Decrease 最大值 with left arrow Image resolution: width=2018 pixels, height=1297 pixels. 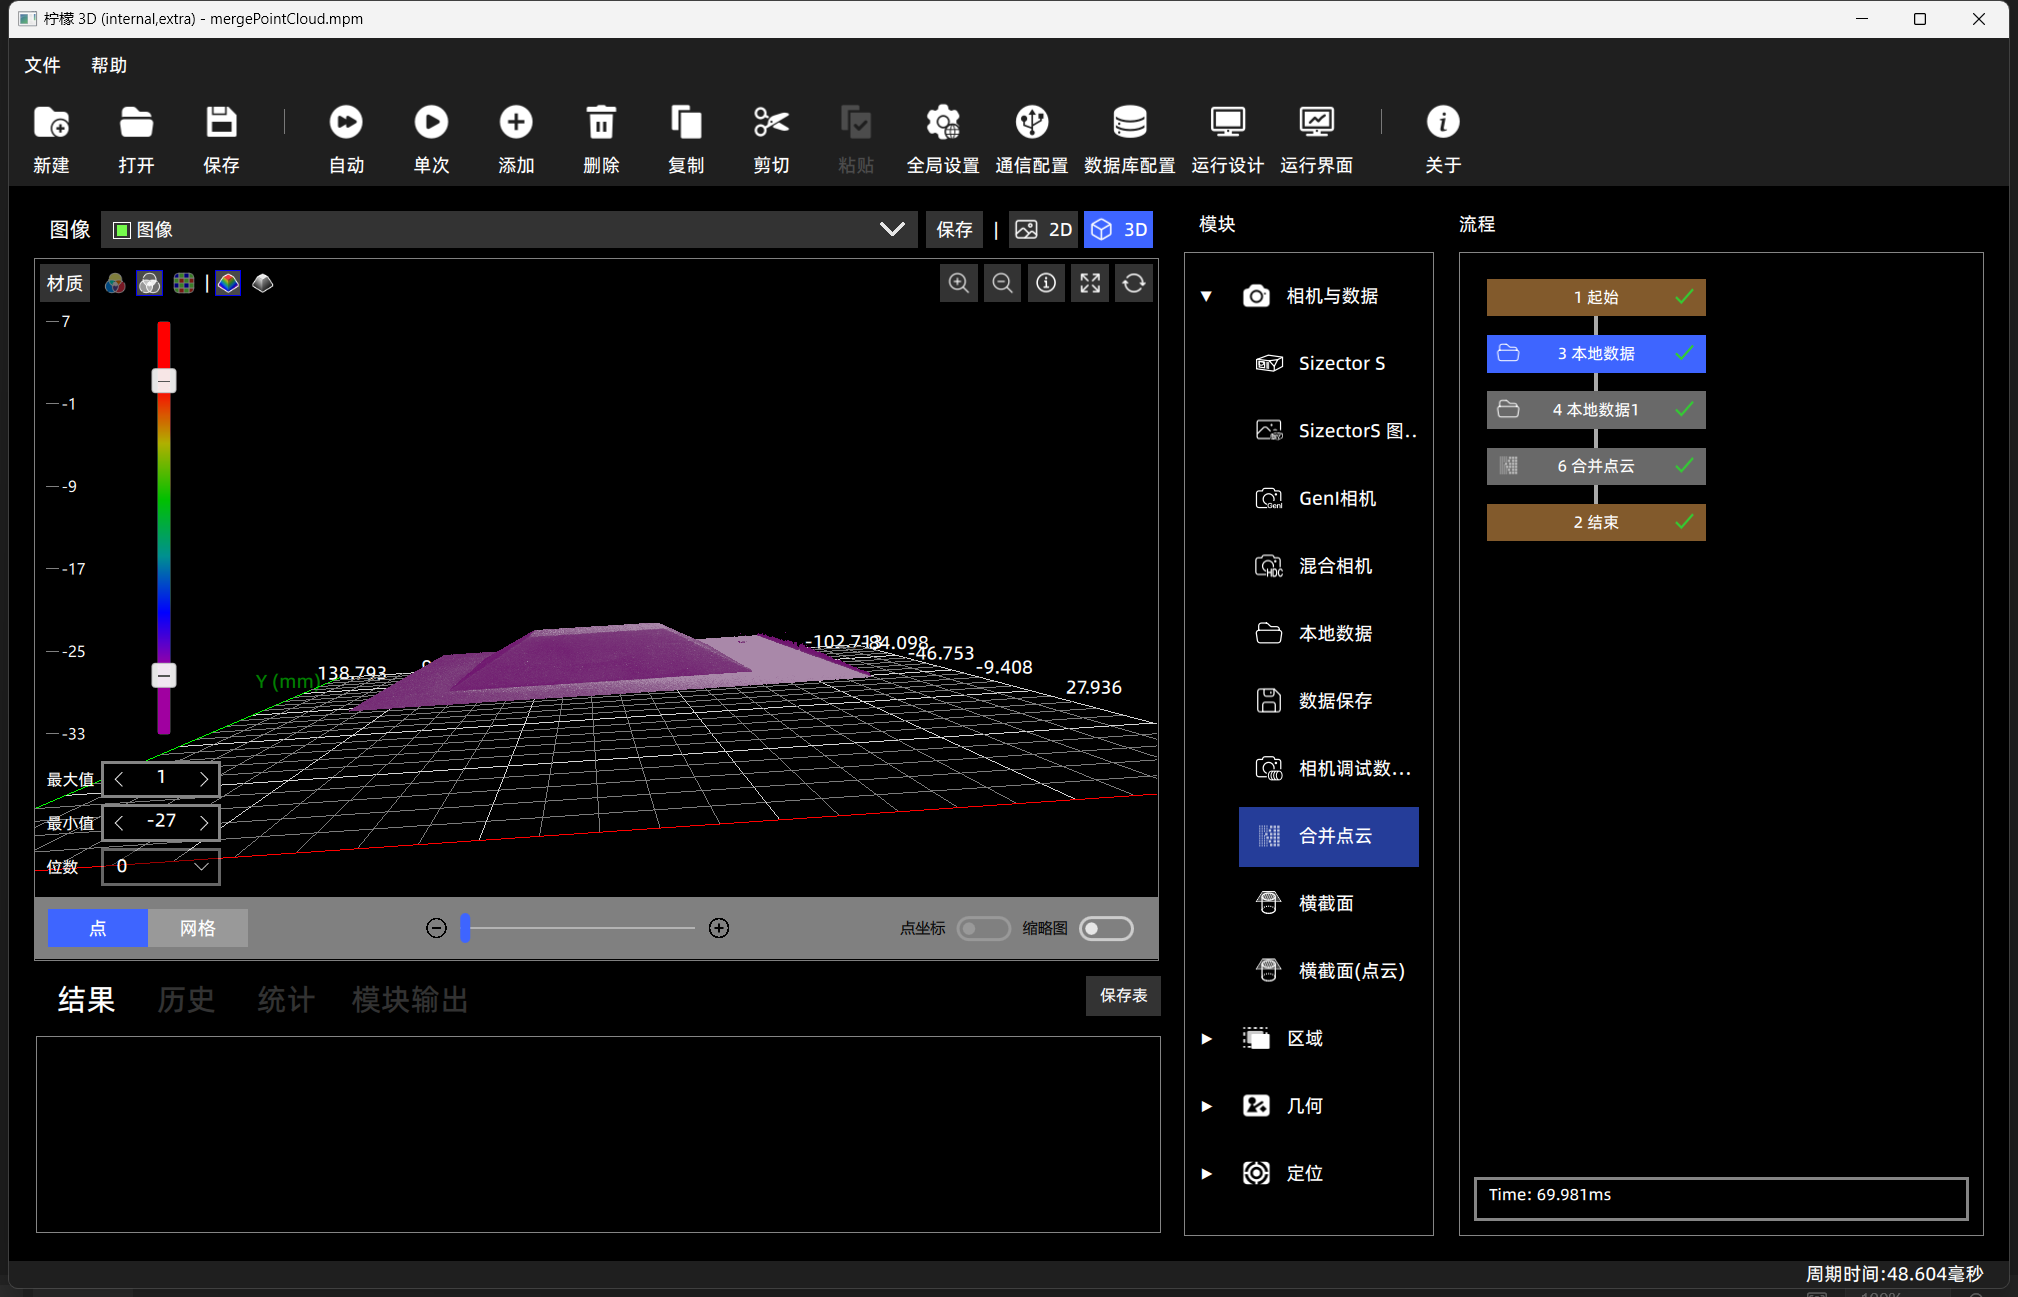(x=119, y=779)
